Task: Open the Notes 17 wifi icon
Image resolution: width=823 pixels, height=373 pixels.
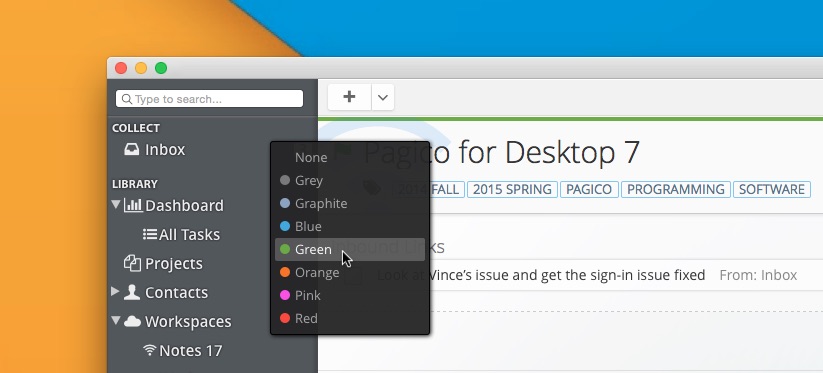Action: point(150,350)
